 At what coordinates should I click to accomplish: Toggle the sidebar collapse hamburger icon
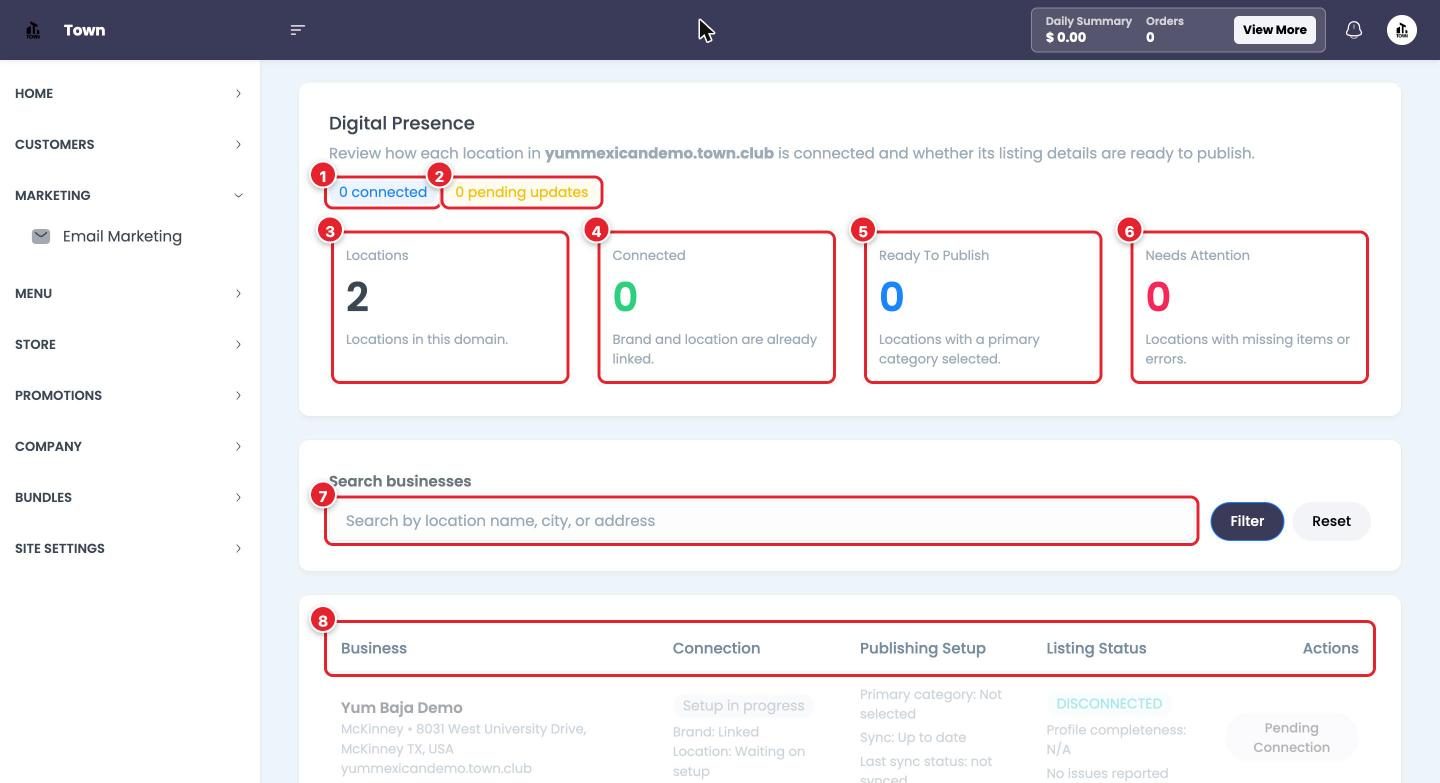pyautogui.click(x=297, y=30)
